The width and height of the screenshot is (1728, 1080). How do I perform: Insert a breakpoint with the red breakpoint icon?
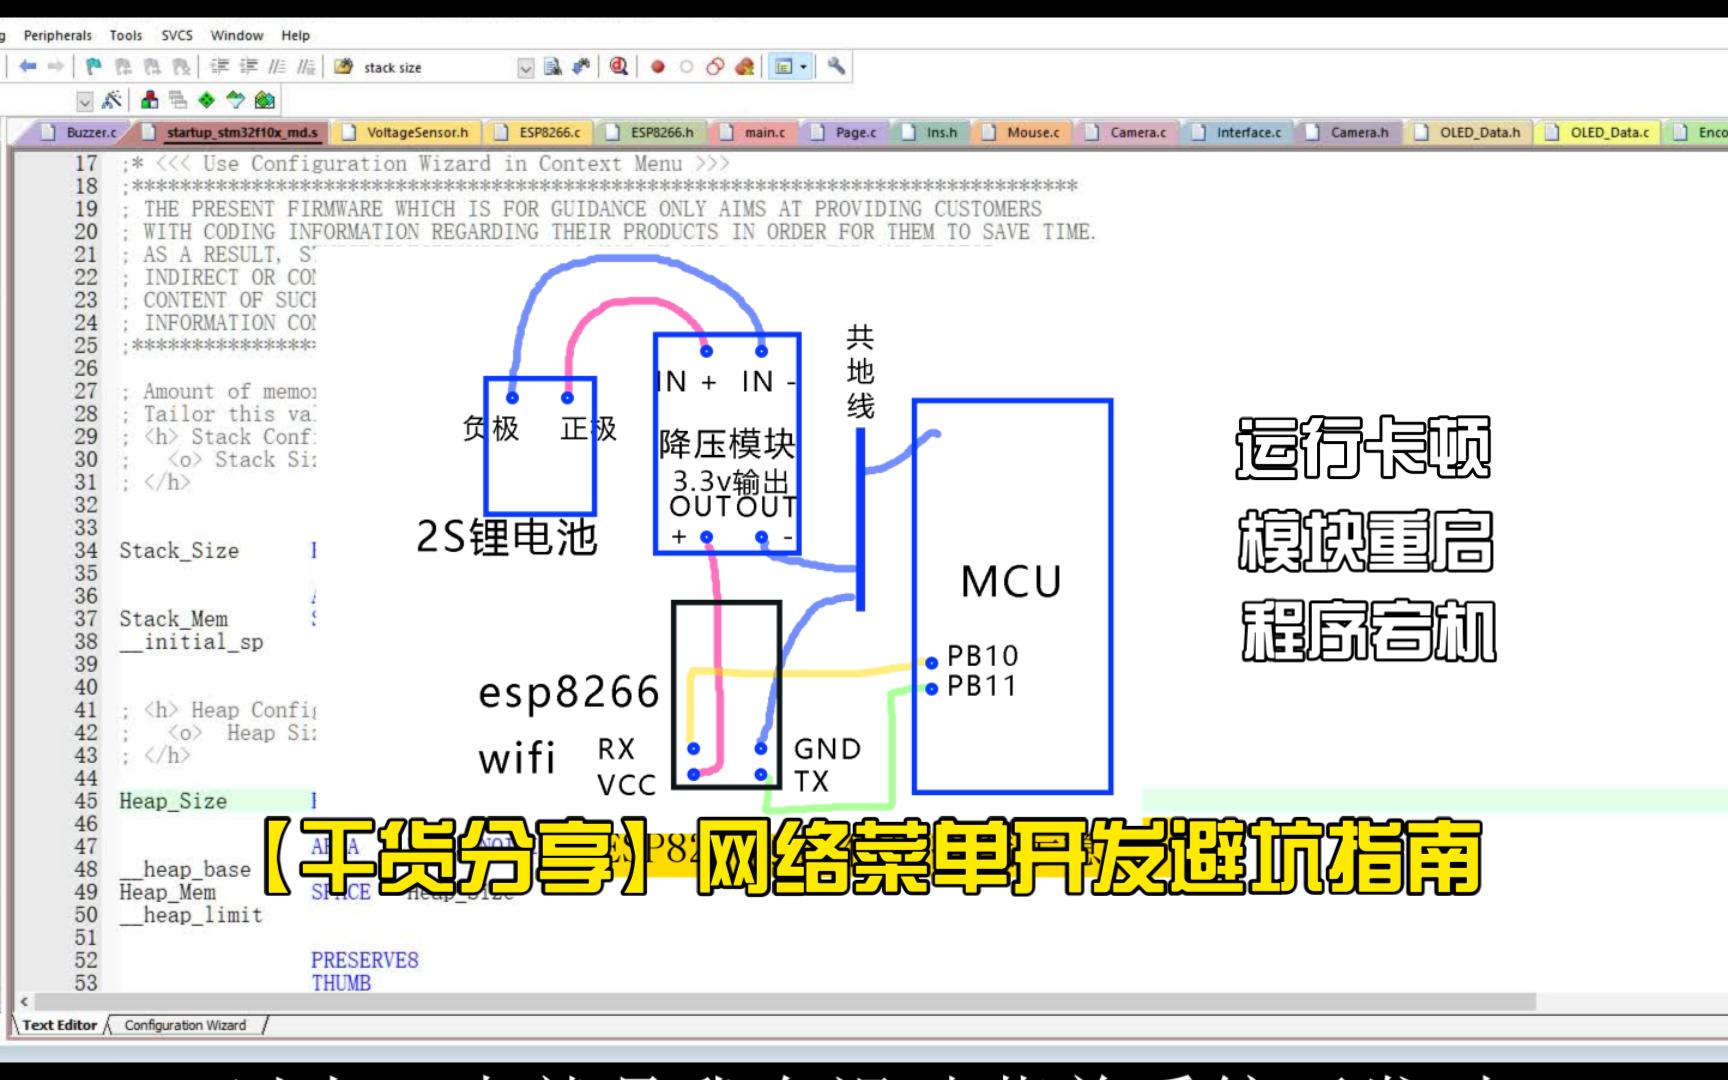coord(656,67)
